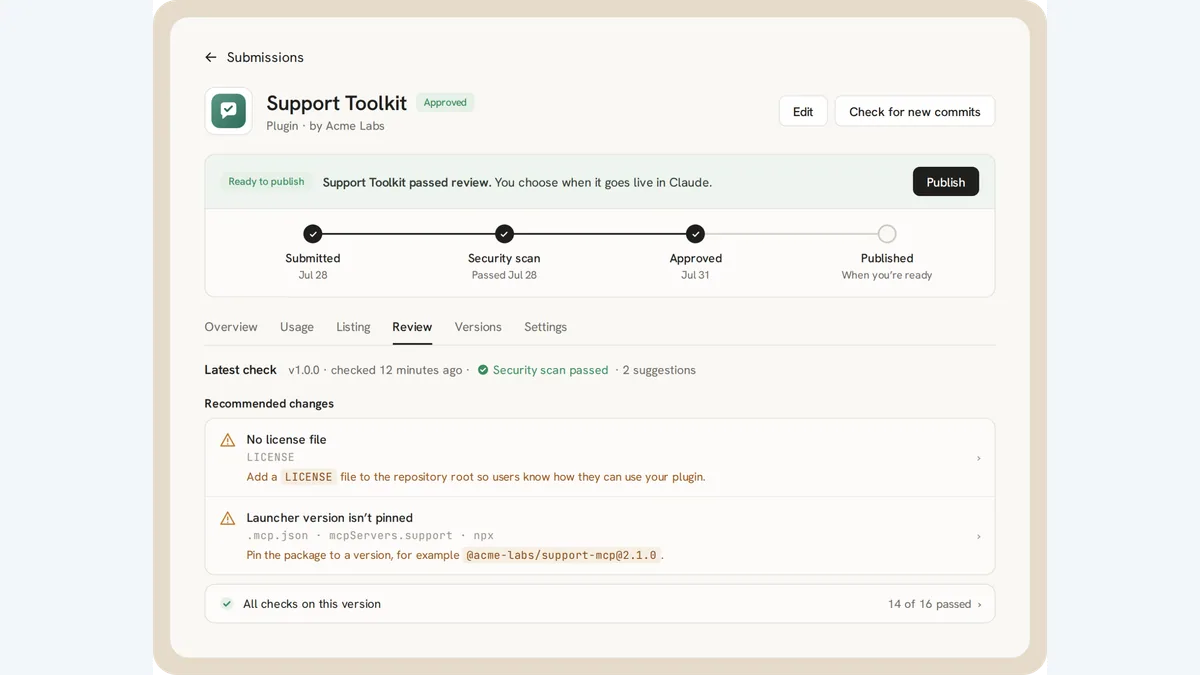Click the '.mcp.json · mcpServers.support · npx' path
The height and width of the screenshot is (675, 1200).
click(x=370, y=536)
